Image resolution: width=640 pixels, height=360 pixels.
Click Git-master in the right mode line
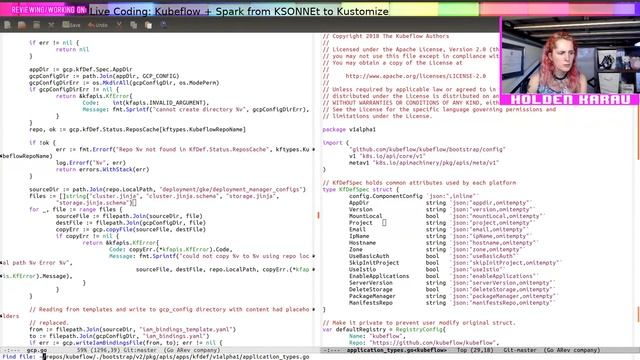520,350
